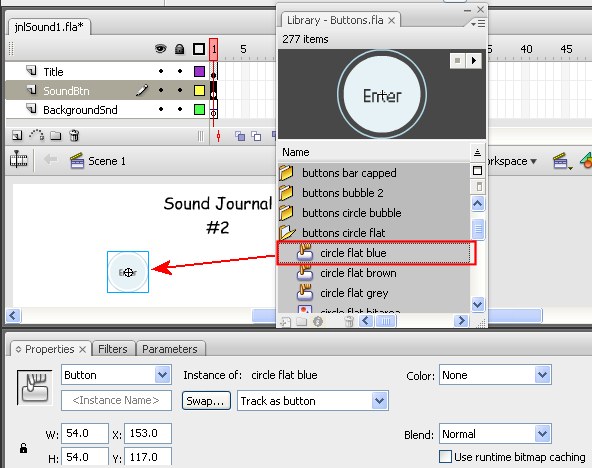Open the Button symbol type dropdown
Viewport: 592px width, 468px height.
(116, 375)
